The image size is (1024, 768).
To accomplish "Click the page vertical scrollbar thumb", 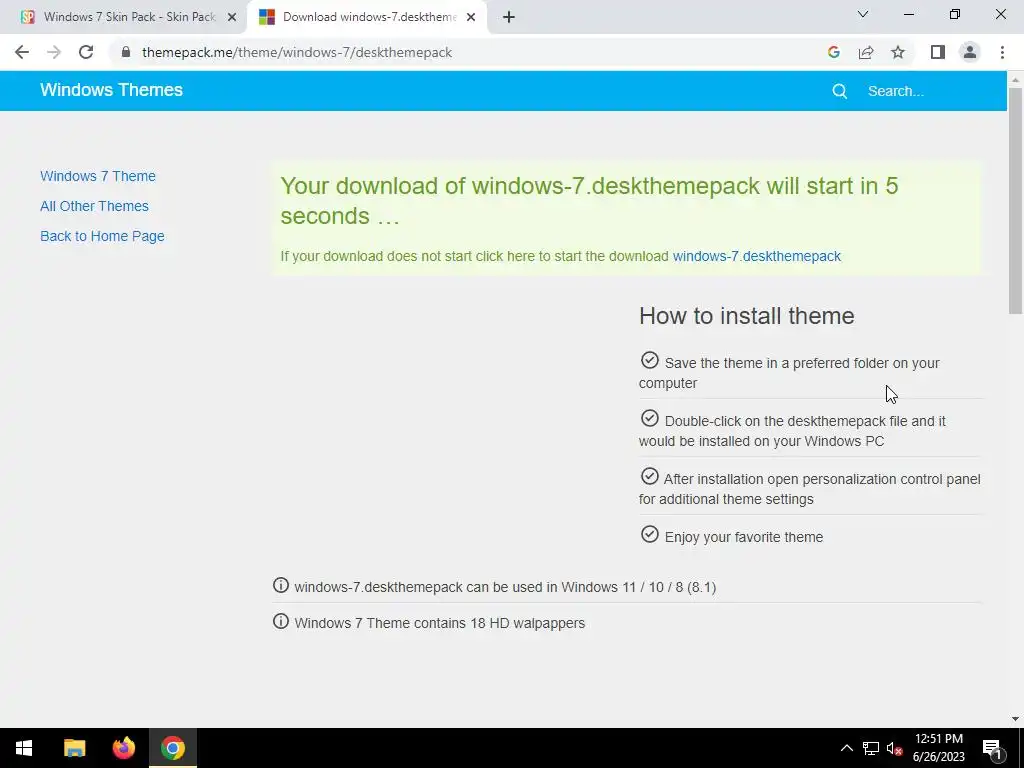I will (x=1015, y=200).
